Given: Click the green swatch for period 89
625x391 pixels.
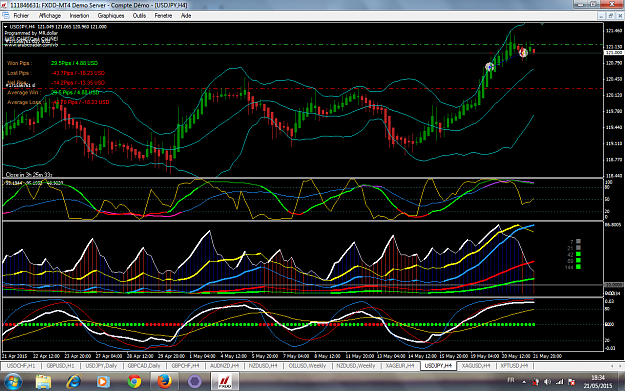Looking at the screenshot, I should [578, 260].
